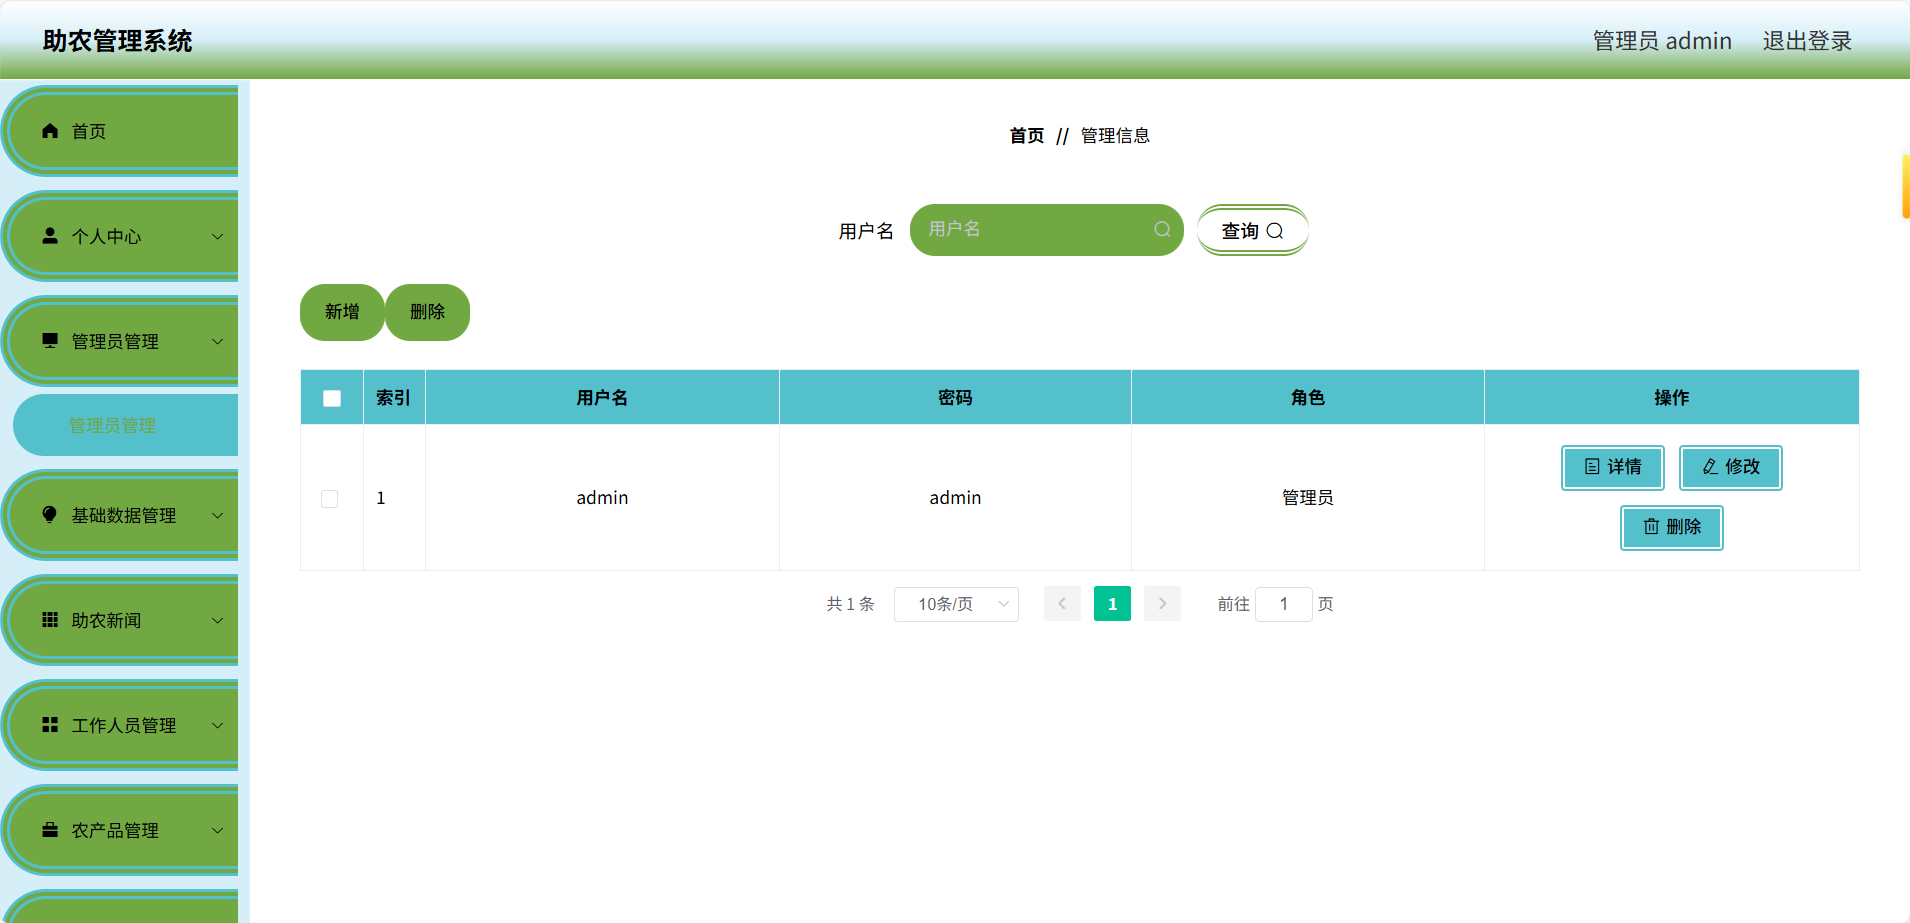1910x923 pixels.
Task: Click the home icon beside 首页
Action: (x=50, y=131)
